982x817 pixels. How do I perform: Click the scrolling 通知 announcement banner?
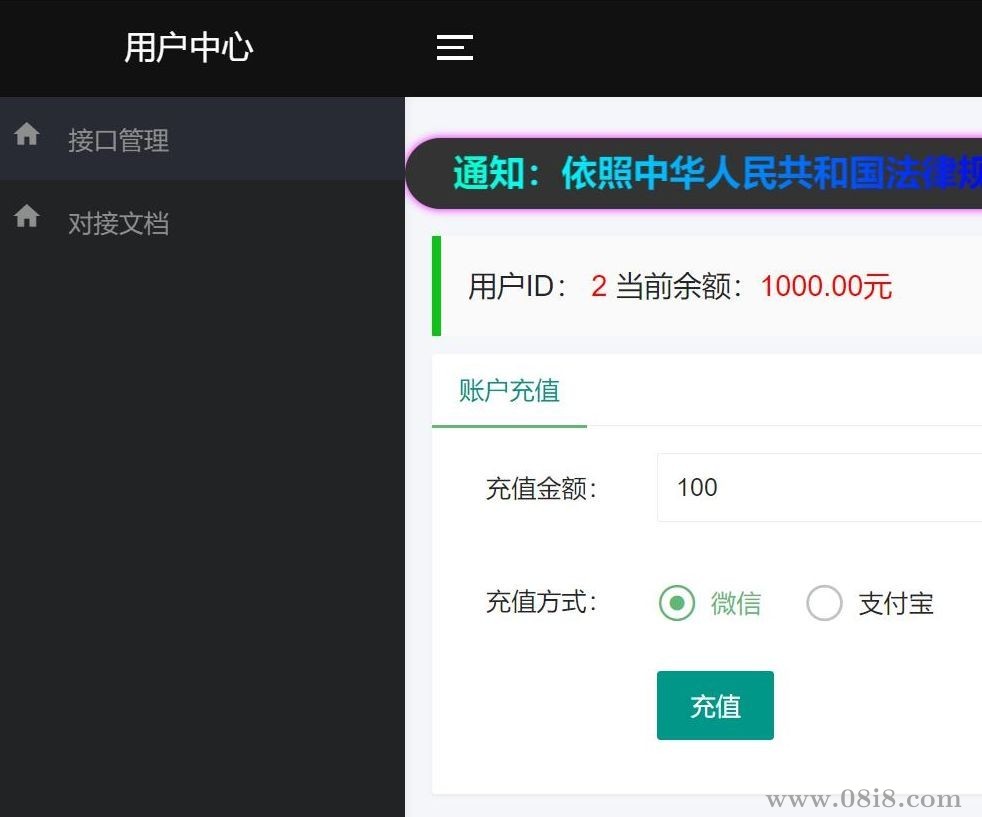click(694, 173)
